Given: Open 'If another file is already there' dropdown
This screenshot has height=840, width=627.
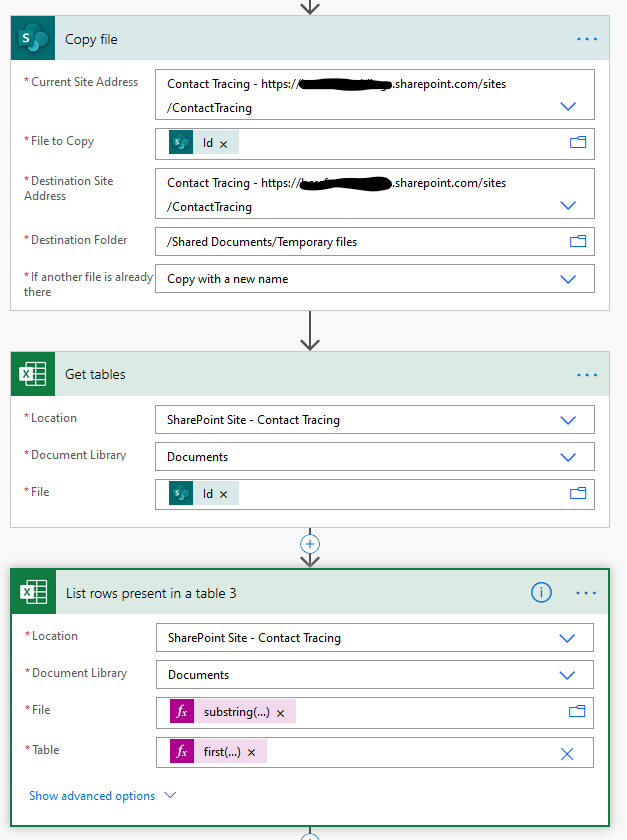Looking at the screenshot, I should (x=568, y=279).
